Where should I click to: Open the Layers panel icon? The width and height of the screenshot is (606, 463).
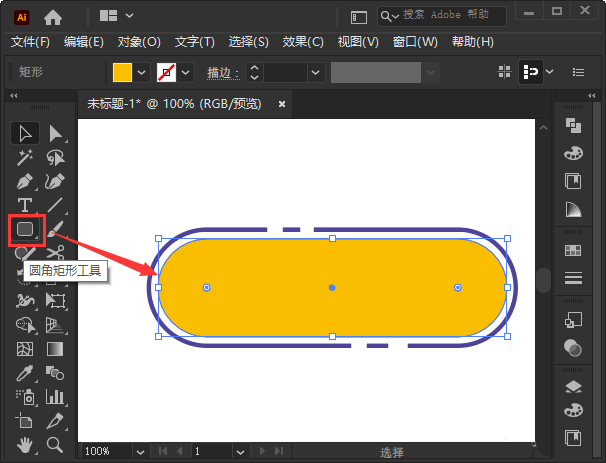[573, 387]
